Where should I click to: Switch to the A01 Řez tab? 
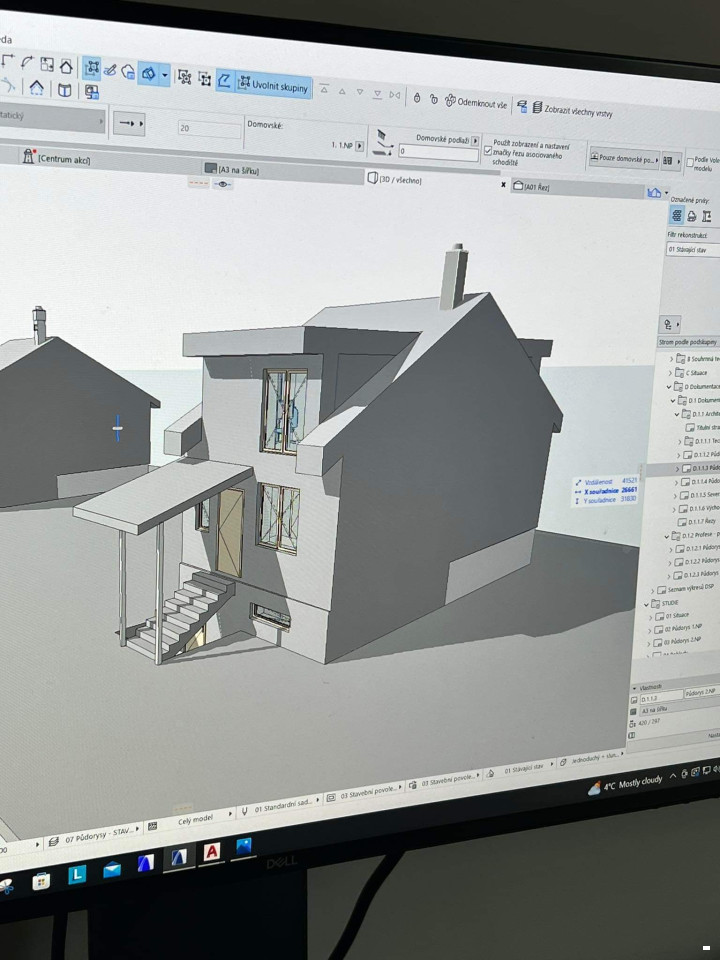(x=531, y=186)
